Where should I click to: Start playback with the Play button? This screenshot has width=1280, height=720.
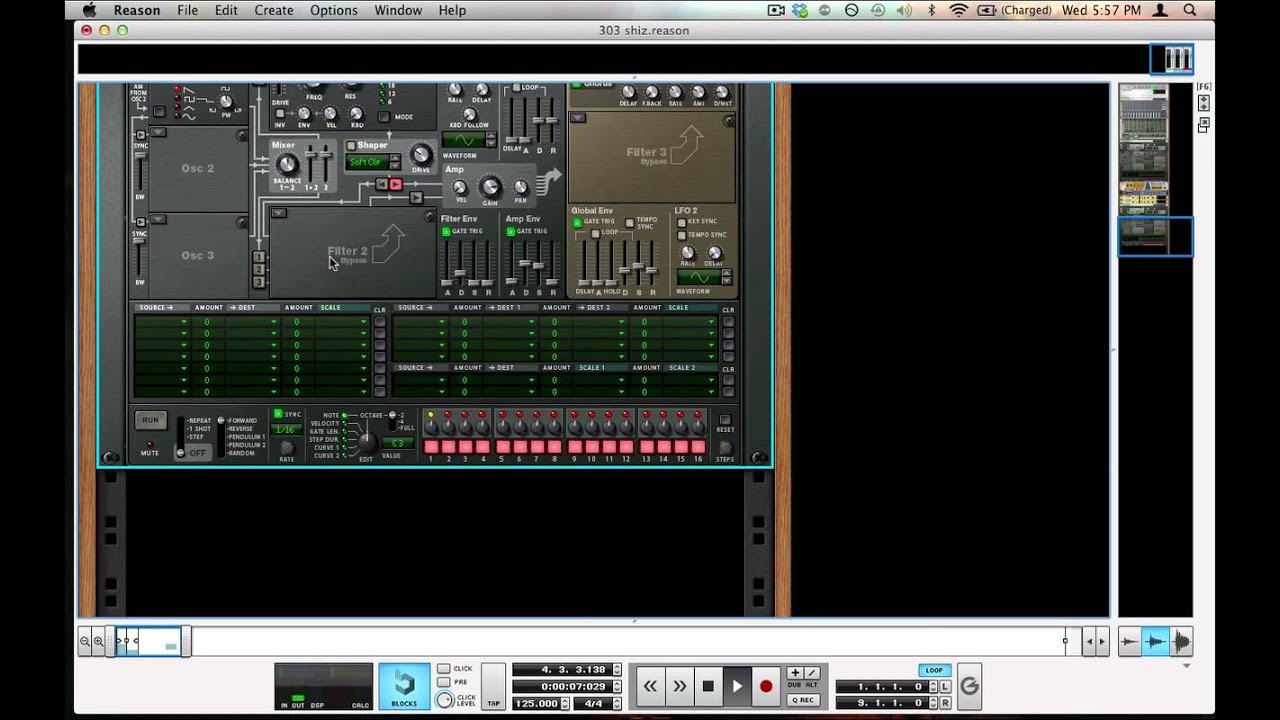coord(737,686)
